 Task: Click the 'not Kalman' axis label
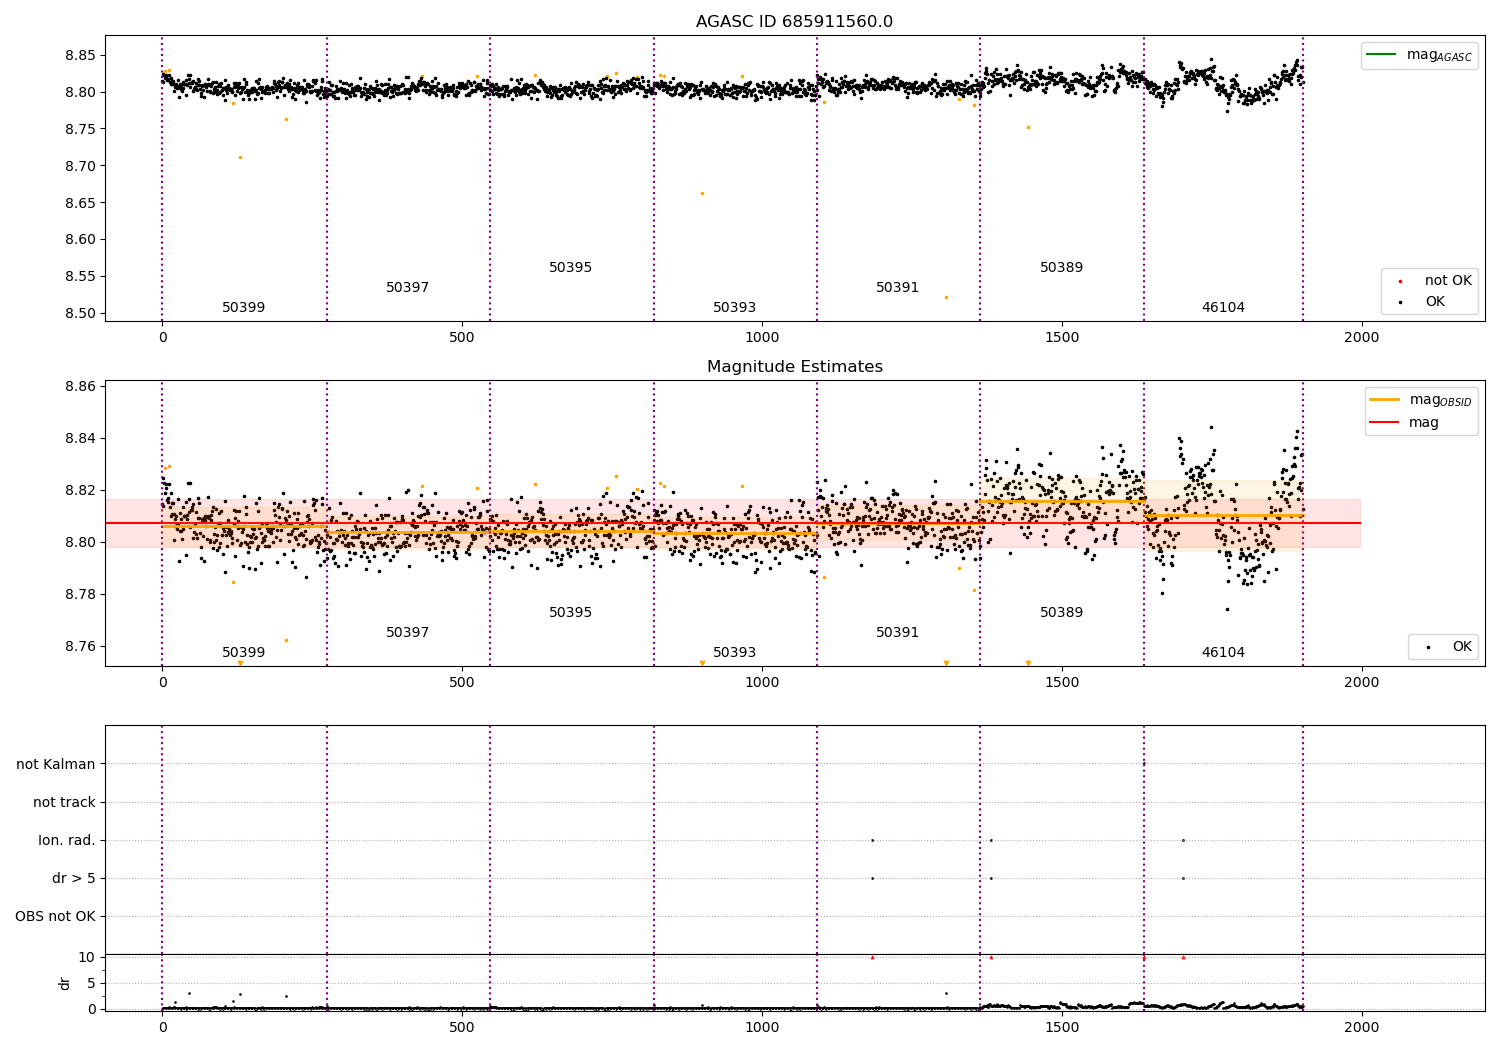pyautogui.click(x=56, y=765)
